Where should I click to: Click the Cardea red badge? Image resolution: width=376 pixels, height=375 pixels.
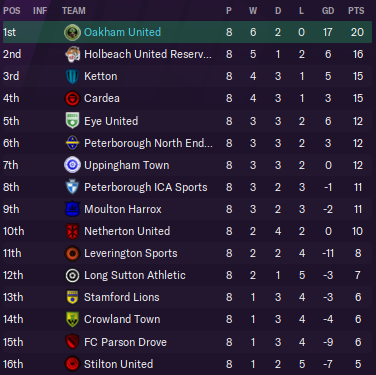[72, 98]
